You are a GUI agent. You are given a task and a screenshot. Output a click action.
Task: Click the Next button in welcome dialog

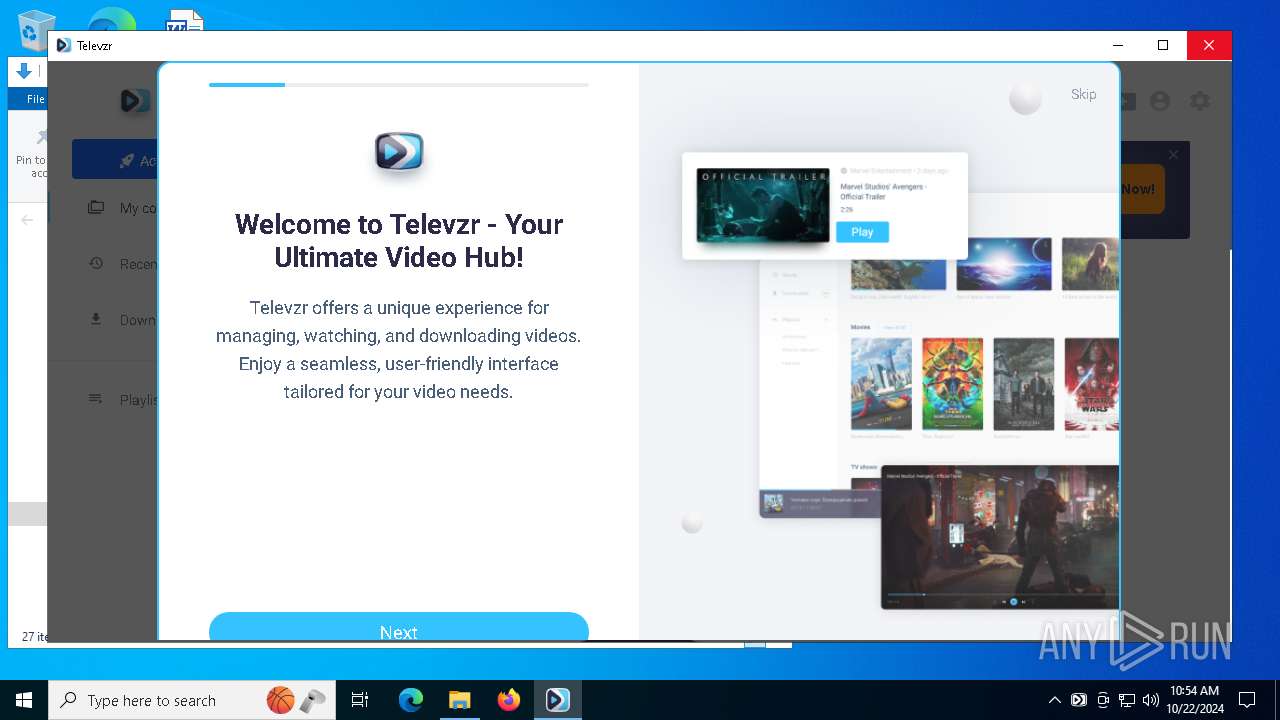[x=398, y=627]
